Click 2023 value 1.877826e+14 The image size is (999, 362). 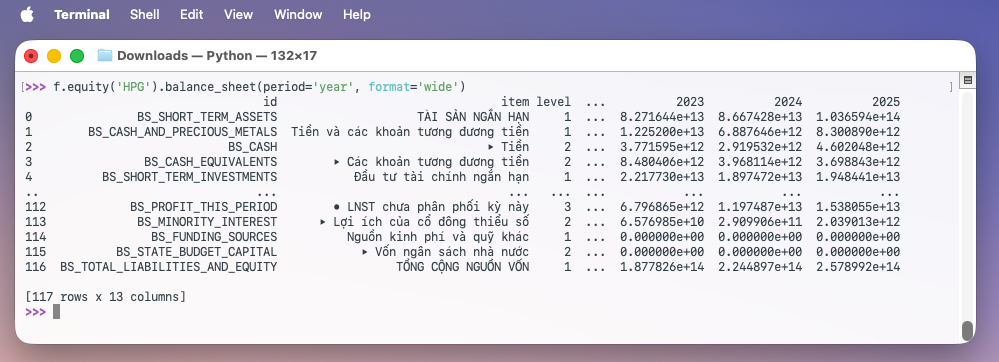(x=662, y=267)
